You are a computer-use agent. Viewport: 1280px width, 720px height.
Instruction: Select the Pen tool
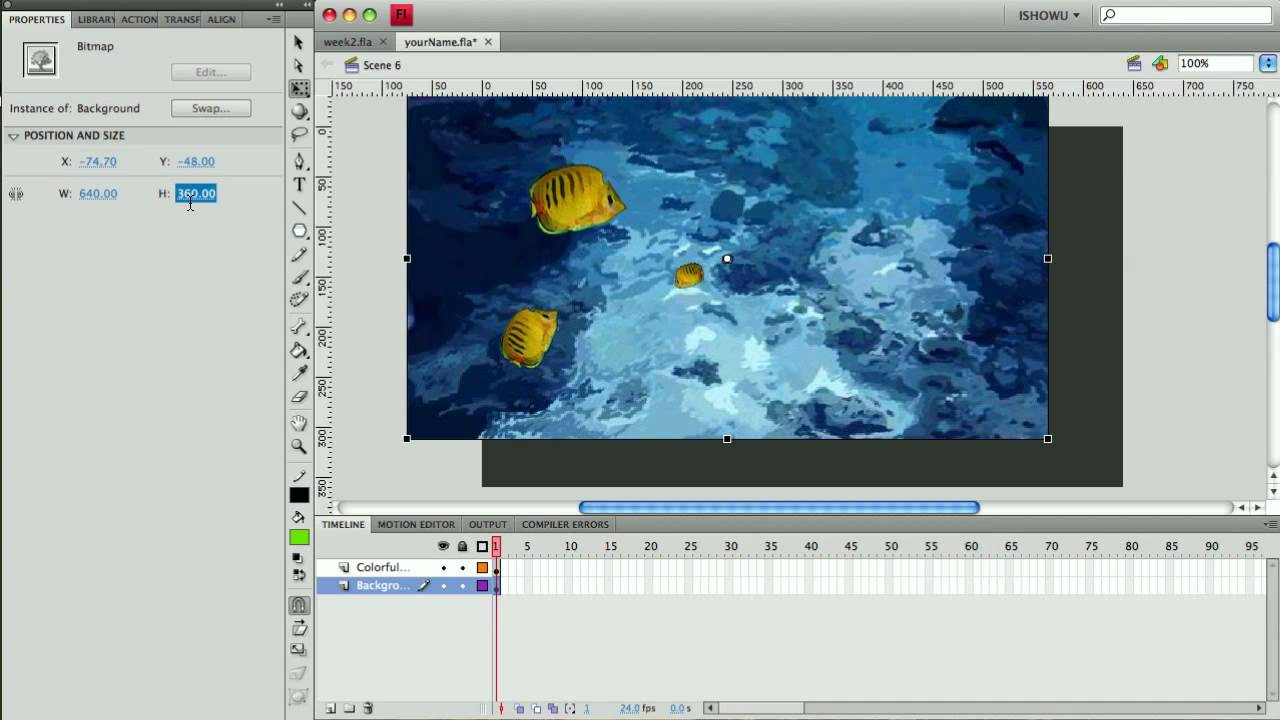coord(299,161)
